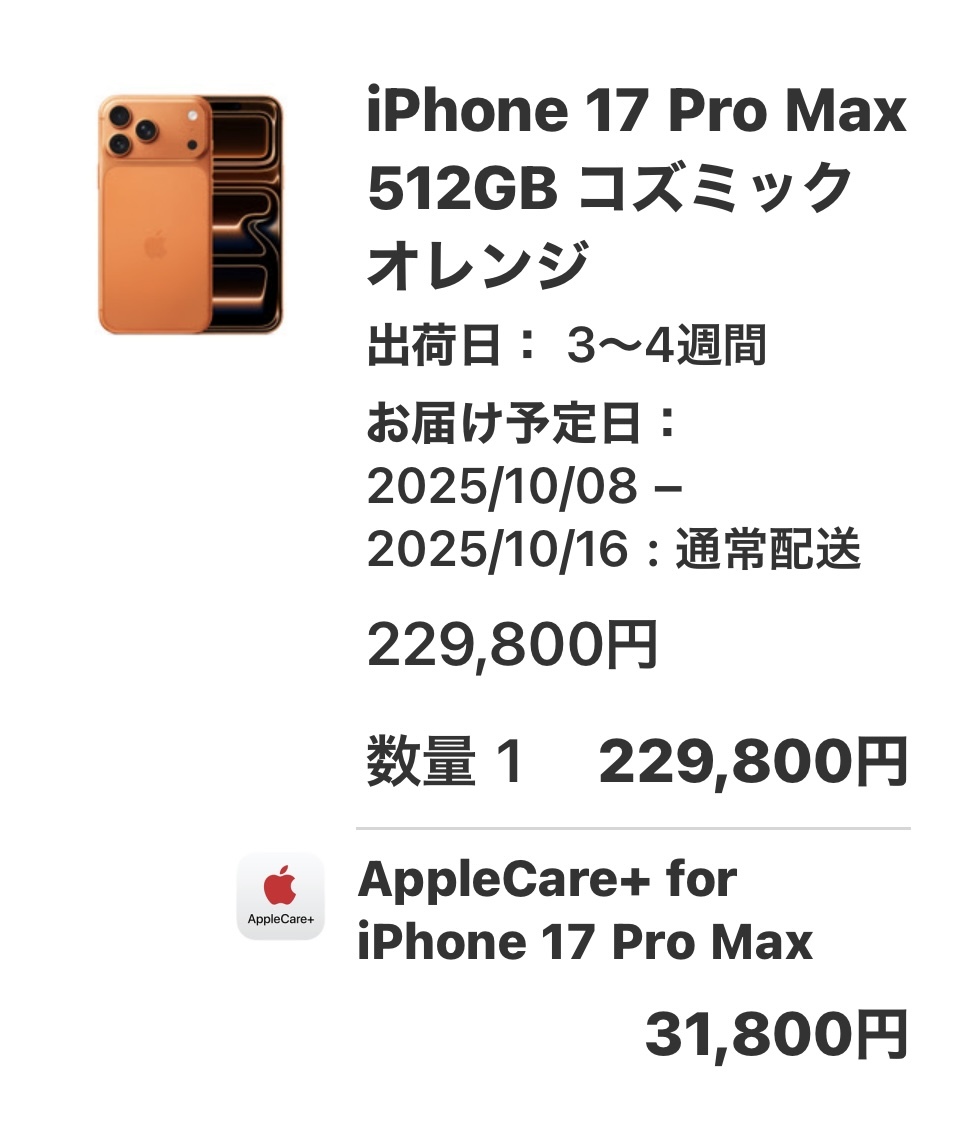Select the お届け予定日 label
The image size is (958, 1140).
pyautogui.click(x=522, y=423)
